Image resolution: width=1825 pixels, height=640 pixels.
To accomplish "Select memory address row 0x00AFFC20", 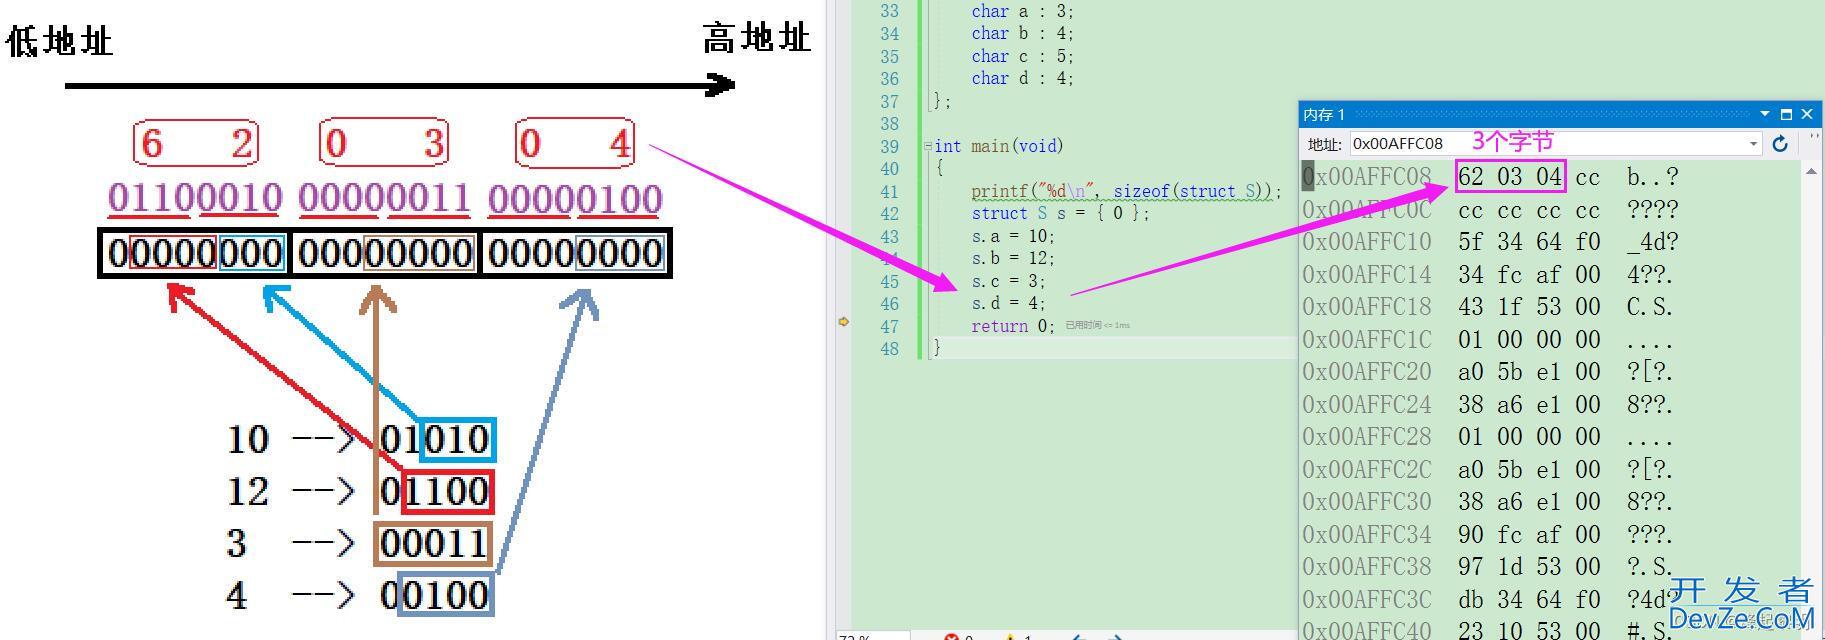I will coord(1367,372).
